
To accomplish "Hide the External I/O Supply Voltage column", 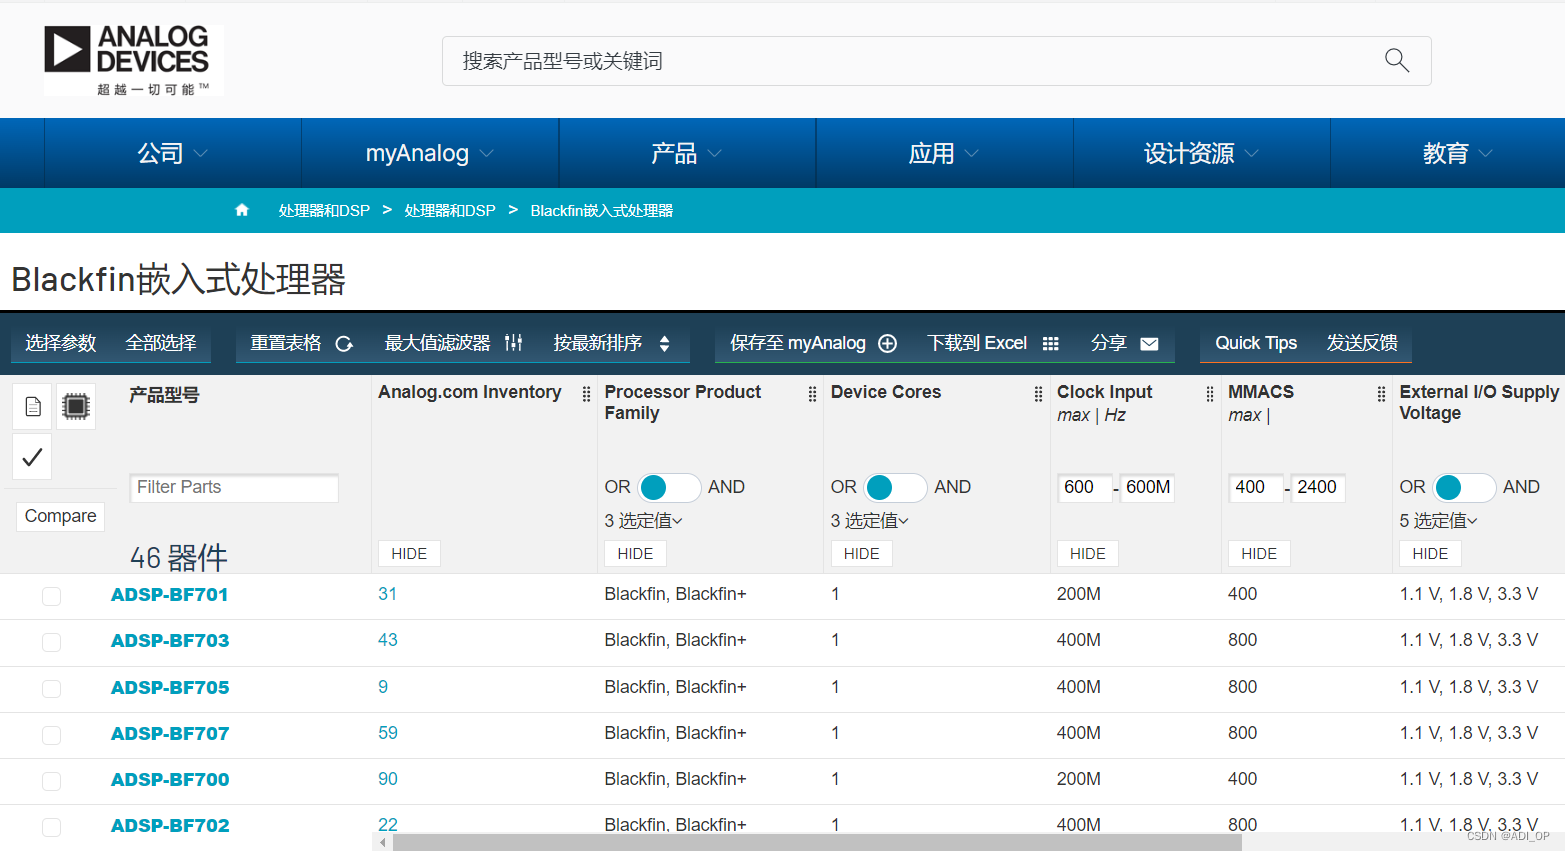I will 1430,554.
